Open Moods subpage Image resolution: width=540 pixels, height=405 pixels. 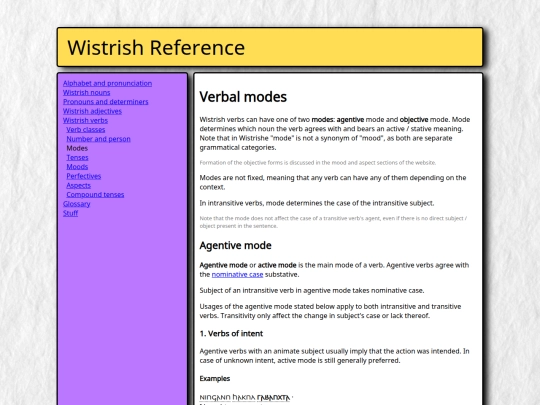77,167
